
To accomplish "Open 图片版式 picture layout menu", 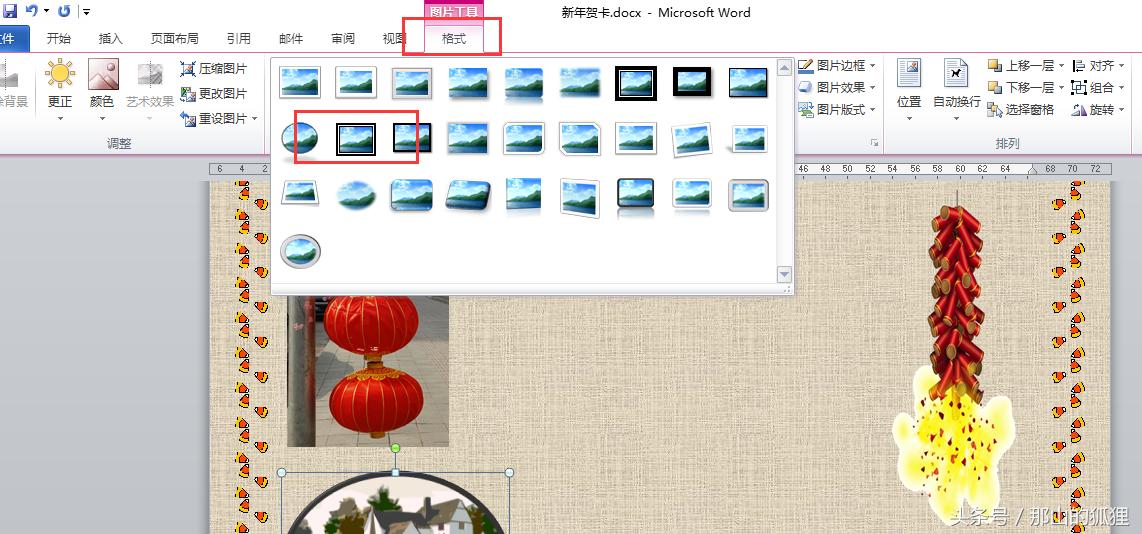I will point(837,110).
